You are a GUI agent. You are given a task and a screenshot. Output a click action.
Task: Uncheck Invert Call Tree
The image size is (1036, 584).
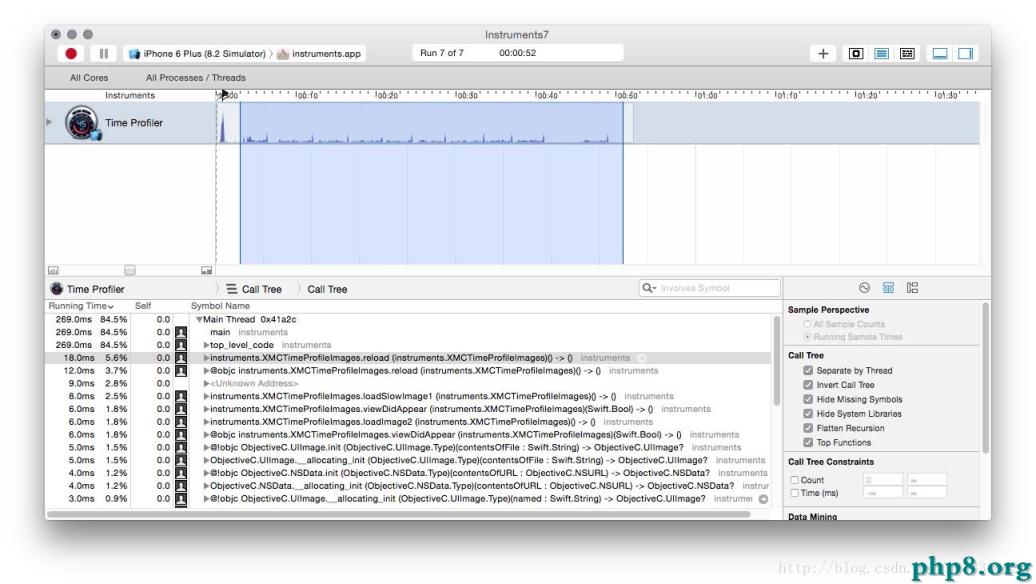pyautogui.click(x=810, y=383)
